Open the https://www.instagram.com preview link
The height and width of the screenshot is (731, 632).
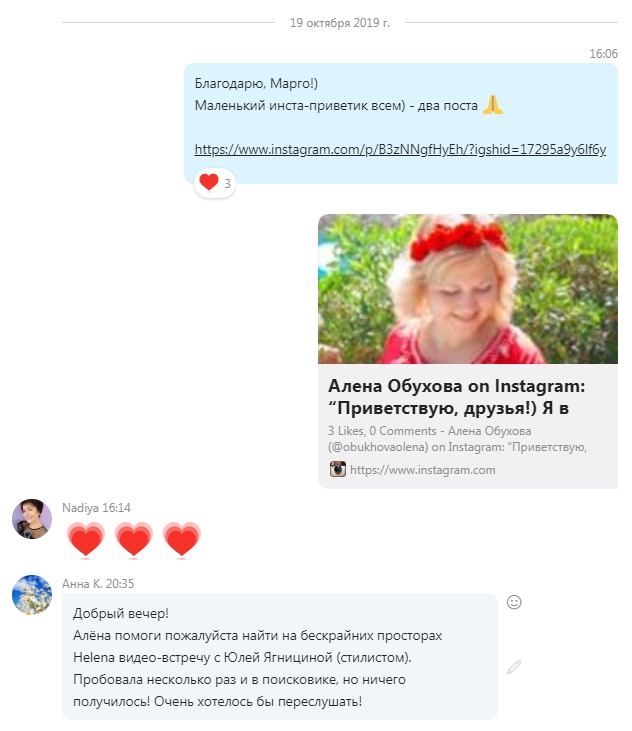pyautogui.click(x=423, y=469)
